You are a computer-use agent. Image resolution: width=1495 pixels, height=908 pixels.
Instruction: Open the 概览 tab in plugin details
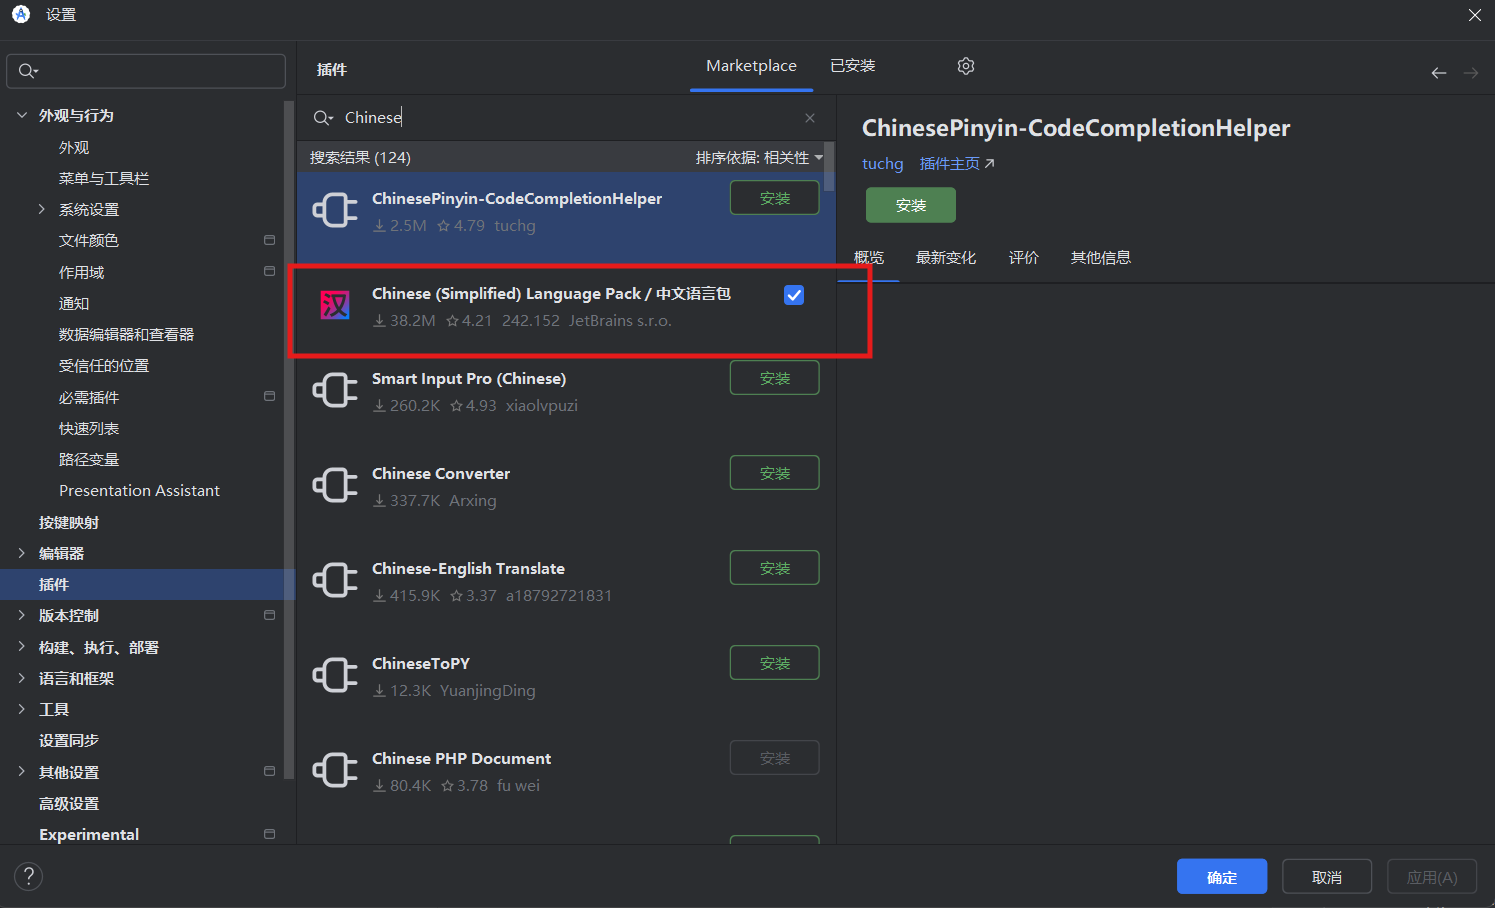pos(868,258)
